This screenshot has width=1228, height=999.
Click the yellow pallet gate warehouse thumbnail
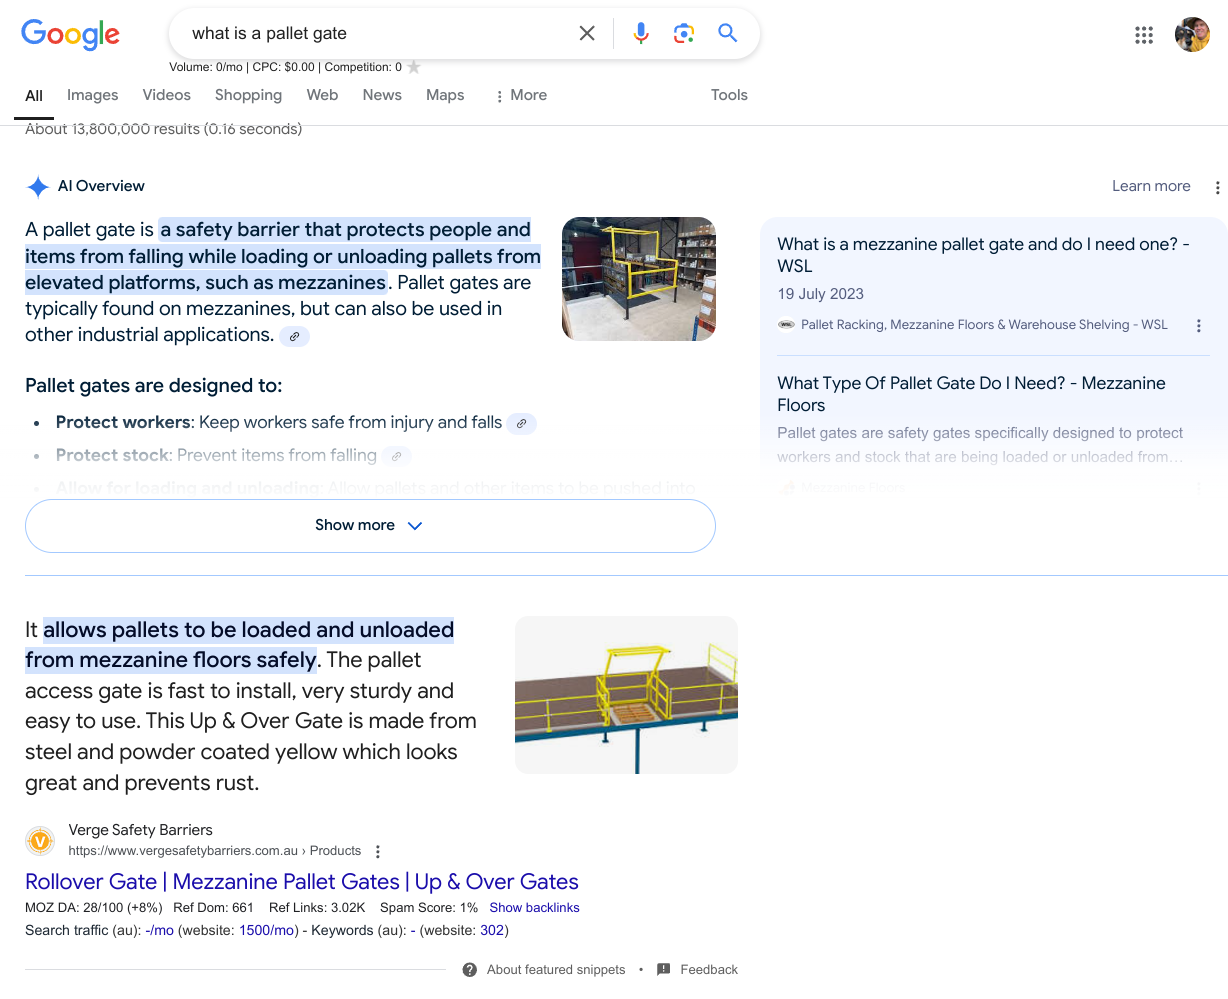click(639, 279)
